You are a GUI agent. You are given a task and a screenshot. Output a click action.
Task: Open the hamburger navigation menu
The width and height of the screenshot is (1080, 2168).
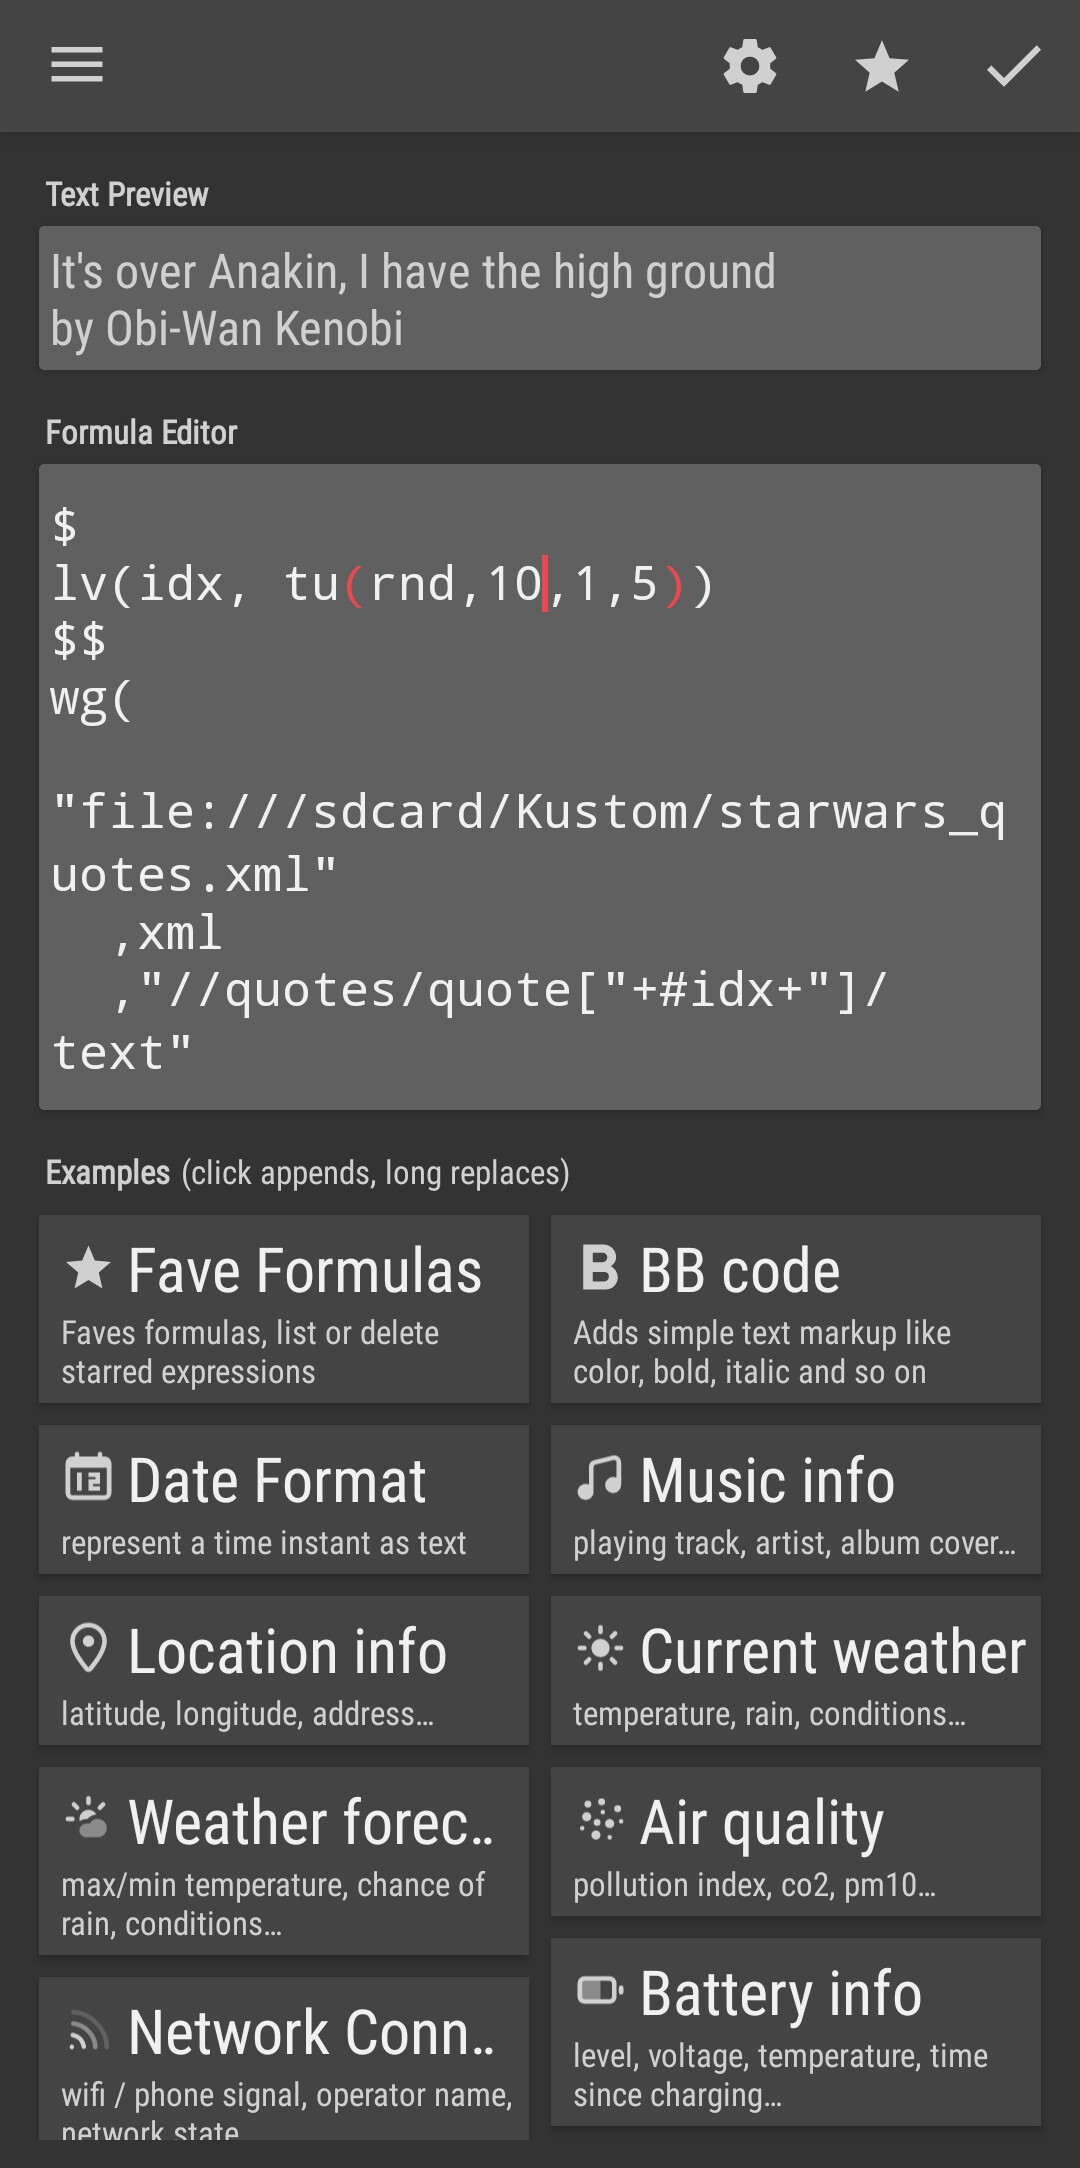pyautogui.click(x=77, y=66)
